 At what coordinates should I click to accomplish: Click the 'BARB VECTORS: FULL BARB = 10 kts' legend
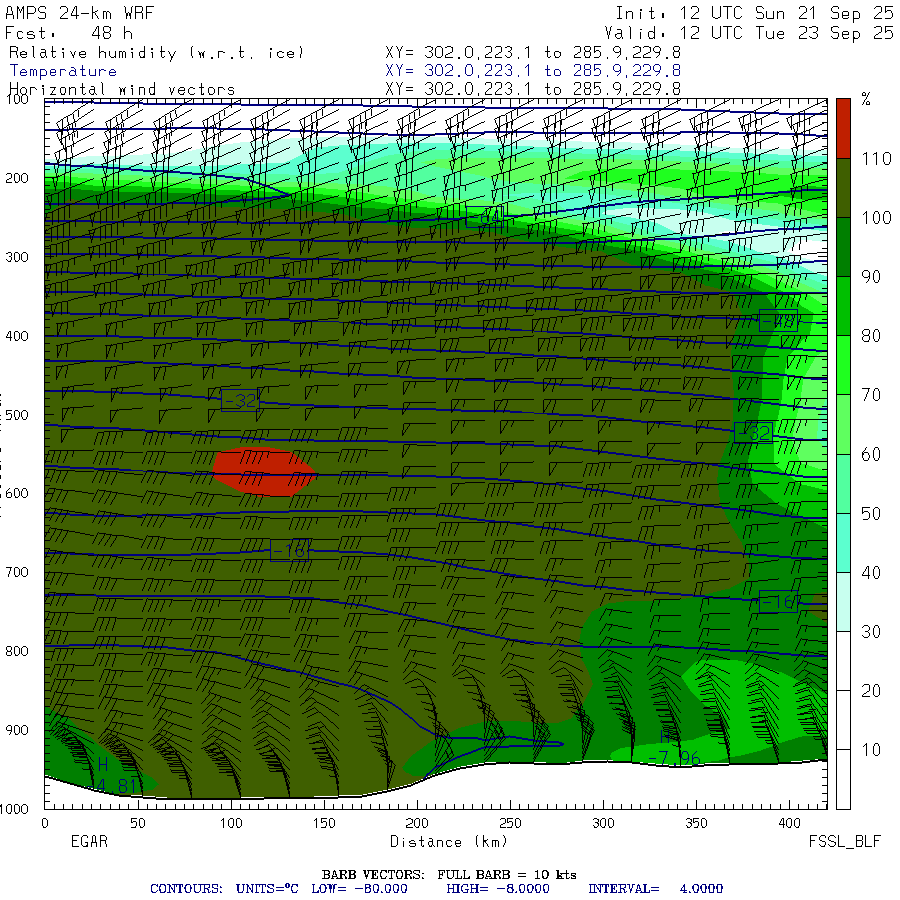[x=449, y=874]
